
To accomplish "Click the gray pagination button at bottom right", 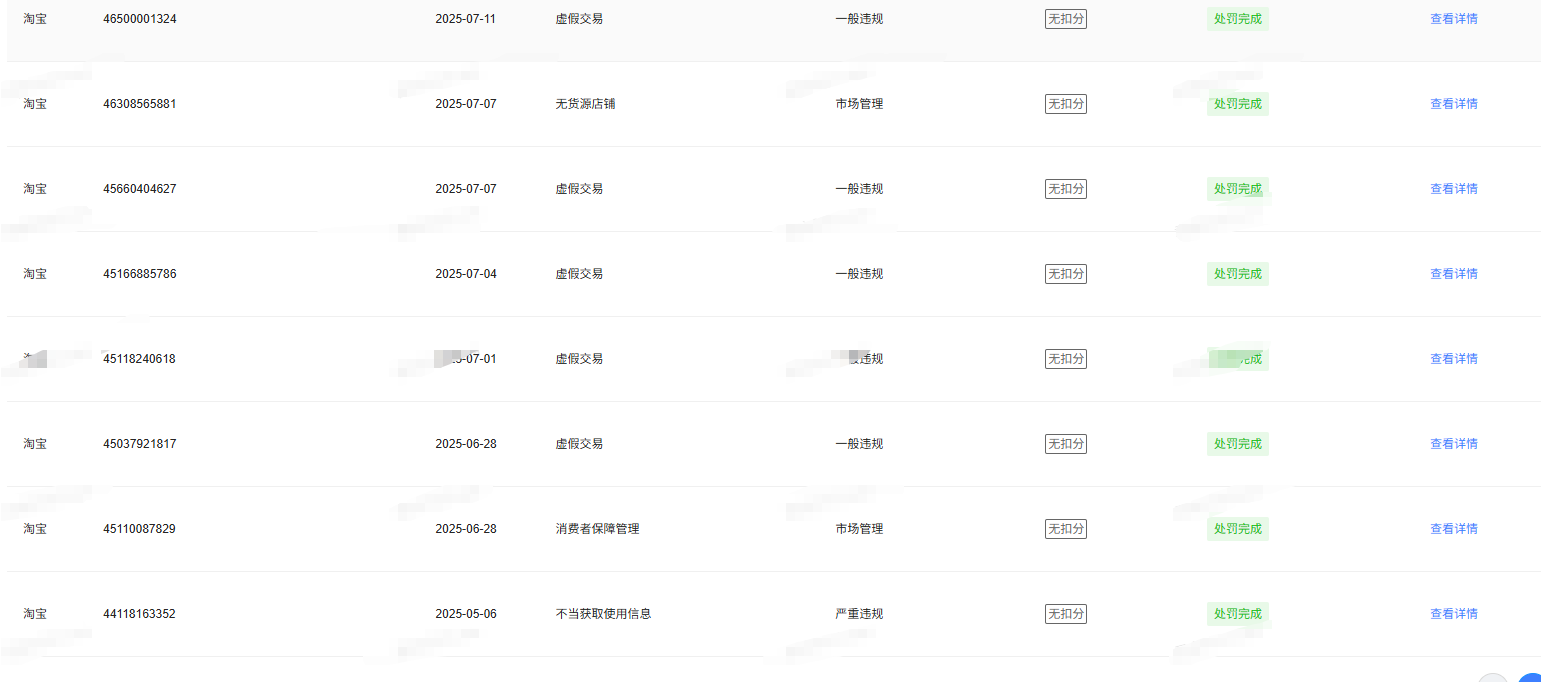I will coord(1493,678).
